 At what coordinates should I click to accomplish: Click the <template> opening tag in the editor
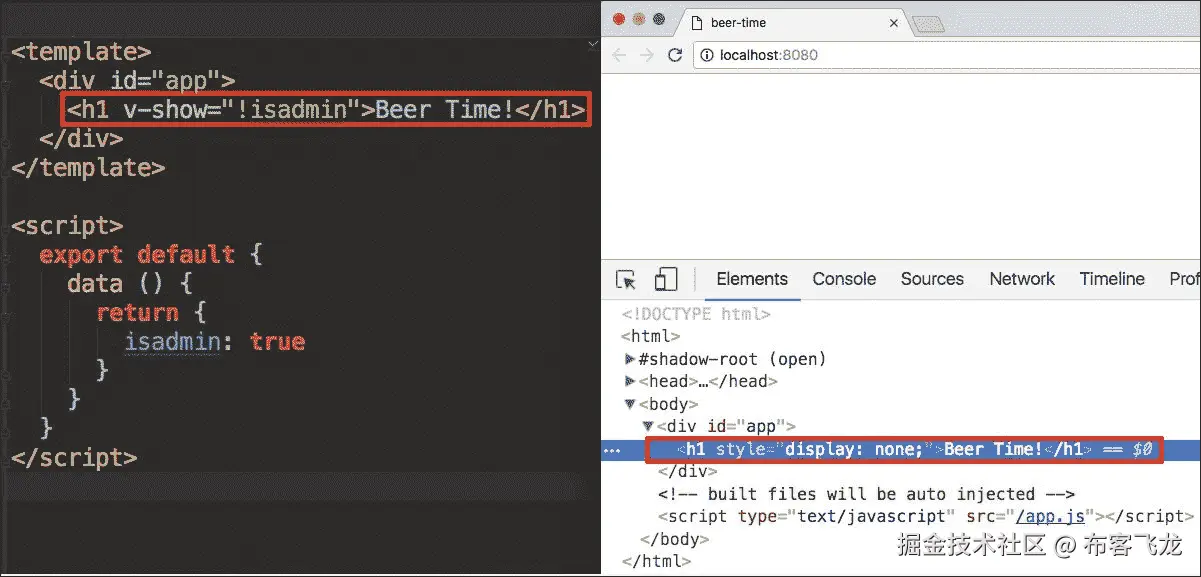coord(81,51)
